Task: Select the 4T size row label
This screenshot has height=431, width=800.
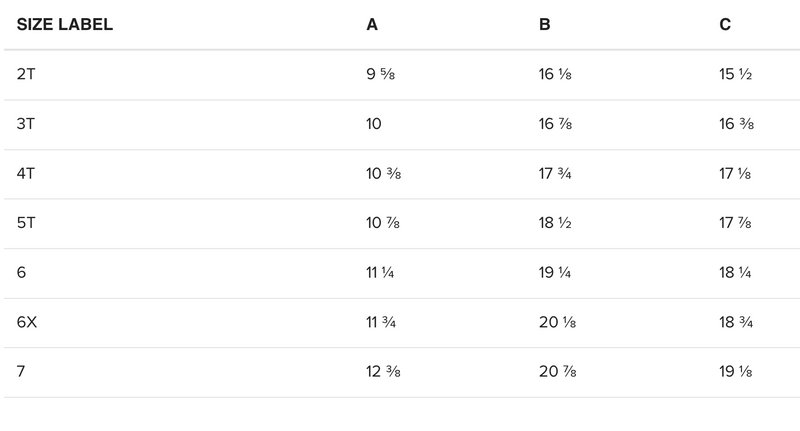Action: click(27, 174)
